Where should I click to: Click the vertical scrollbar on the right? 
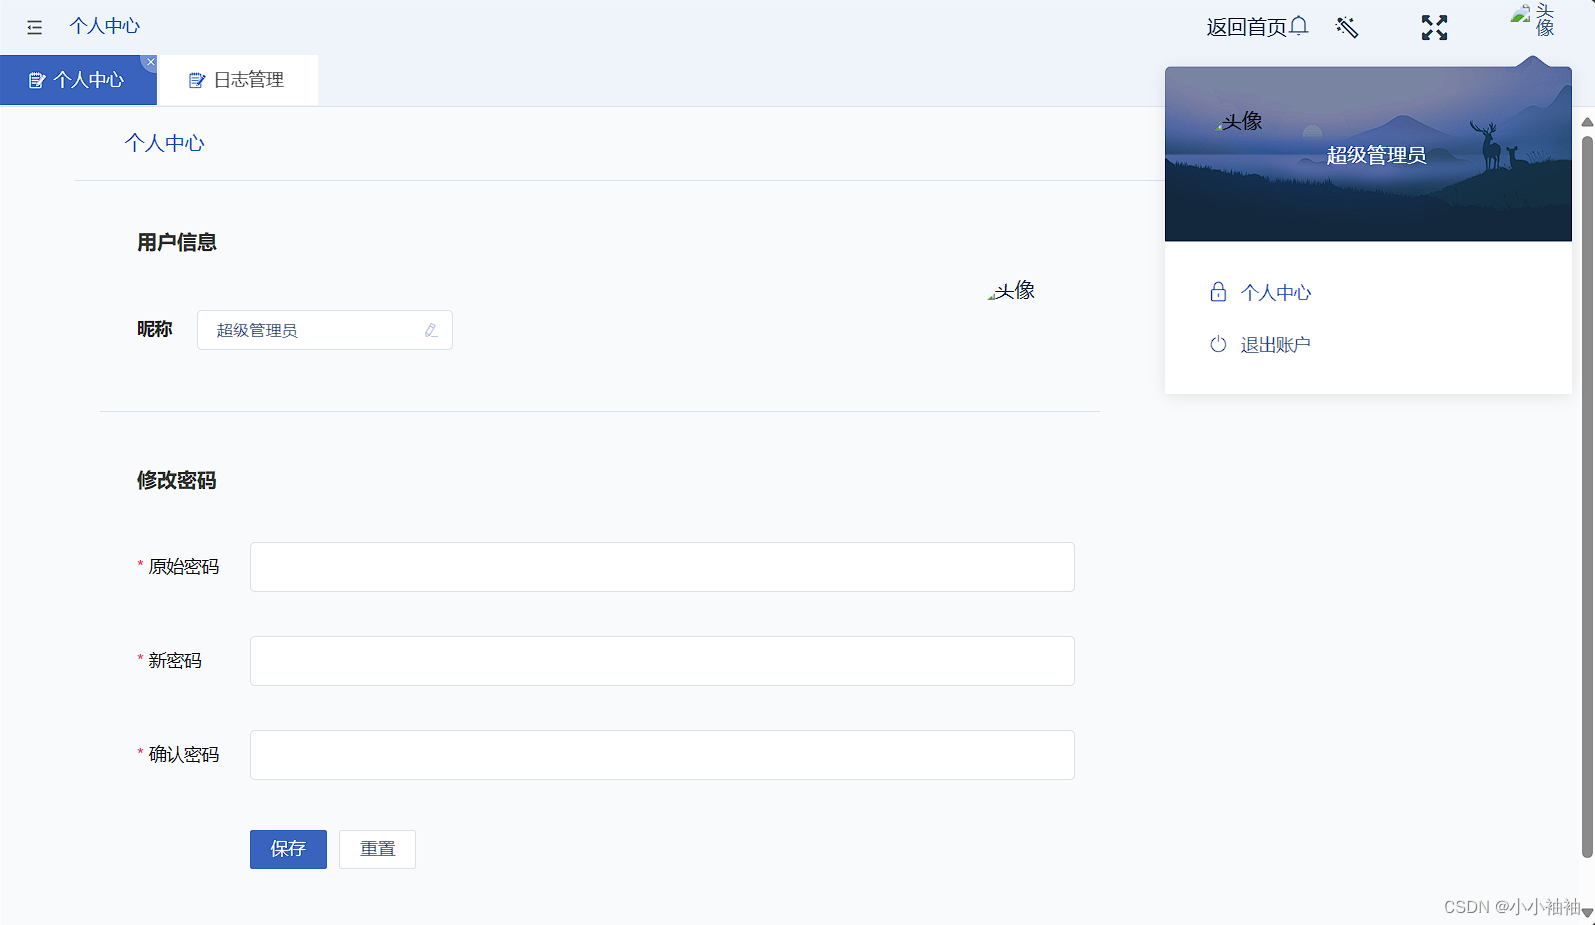coord(1587,496)
